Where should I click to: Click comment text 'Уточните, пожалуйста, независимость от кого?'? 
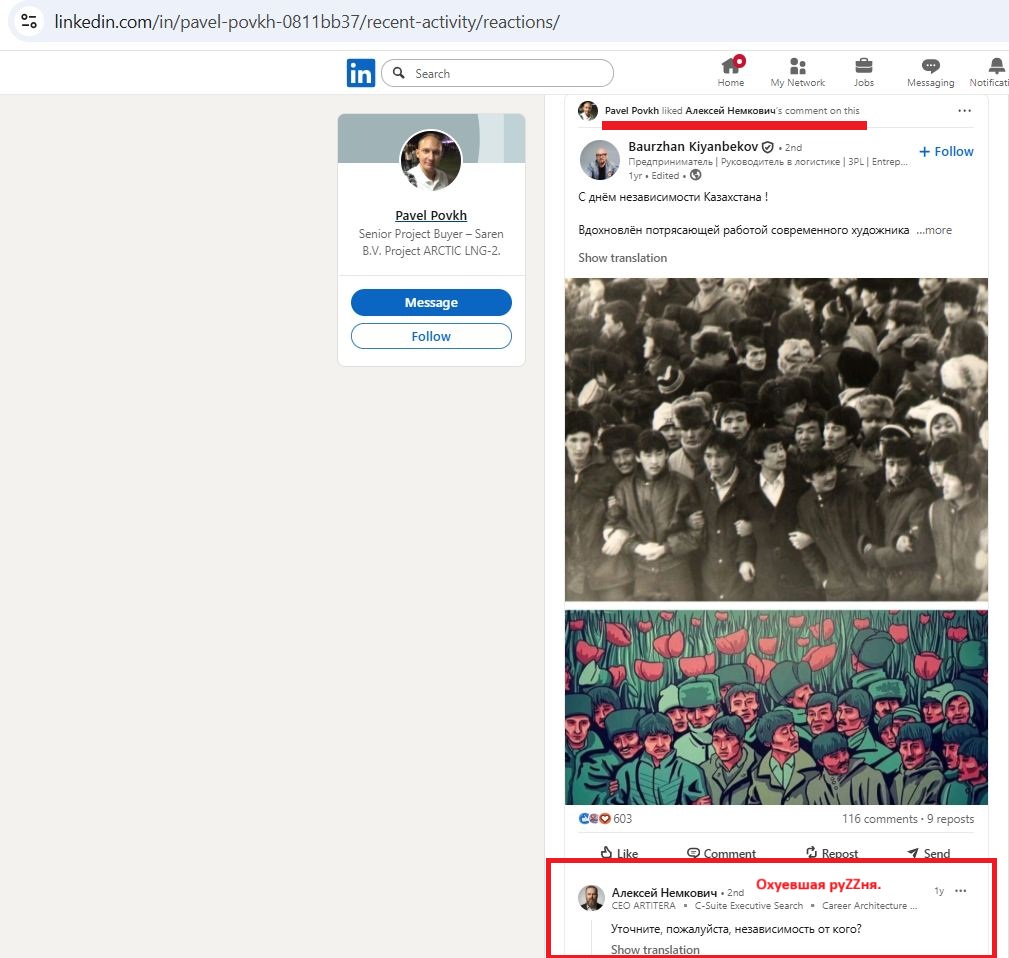(x=736, y=928)
